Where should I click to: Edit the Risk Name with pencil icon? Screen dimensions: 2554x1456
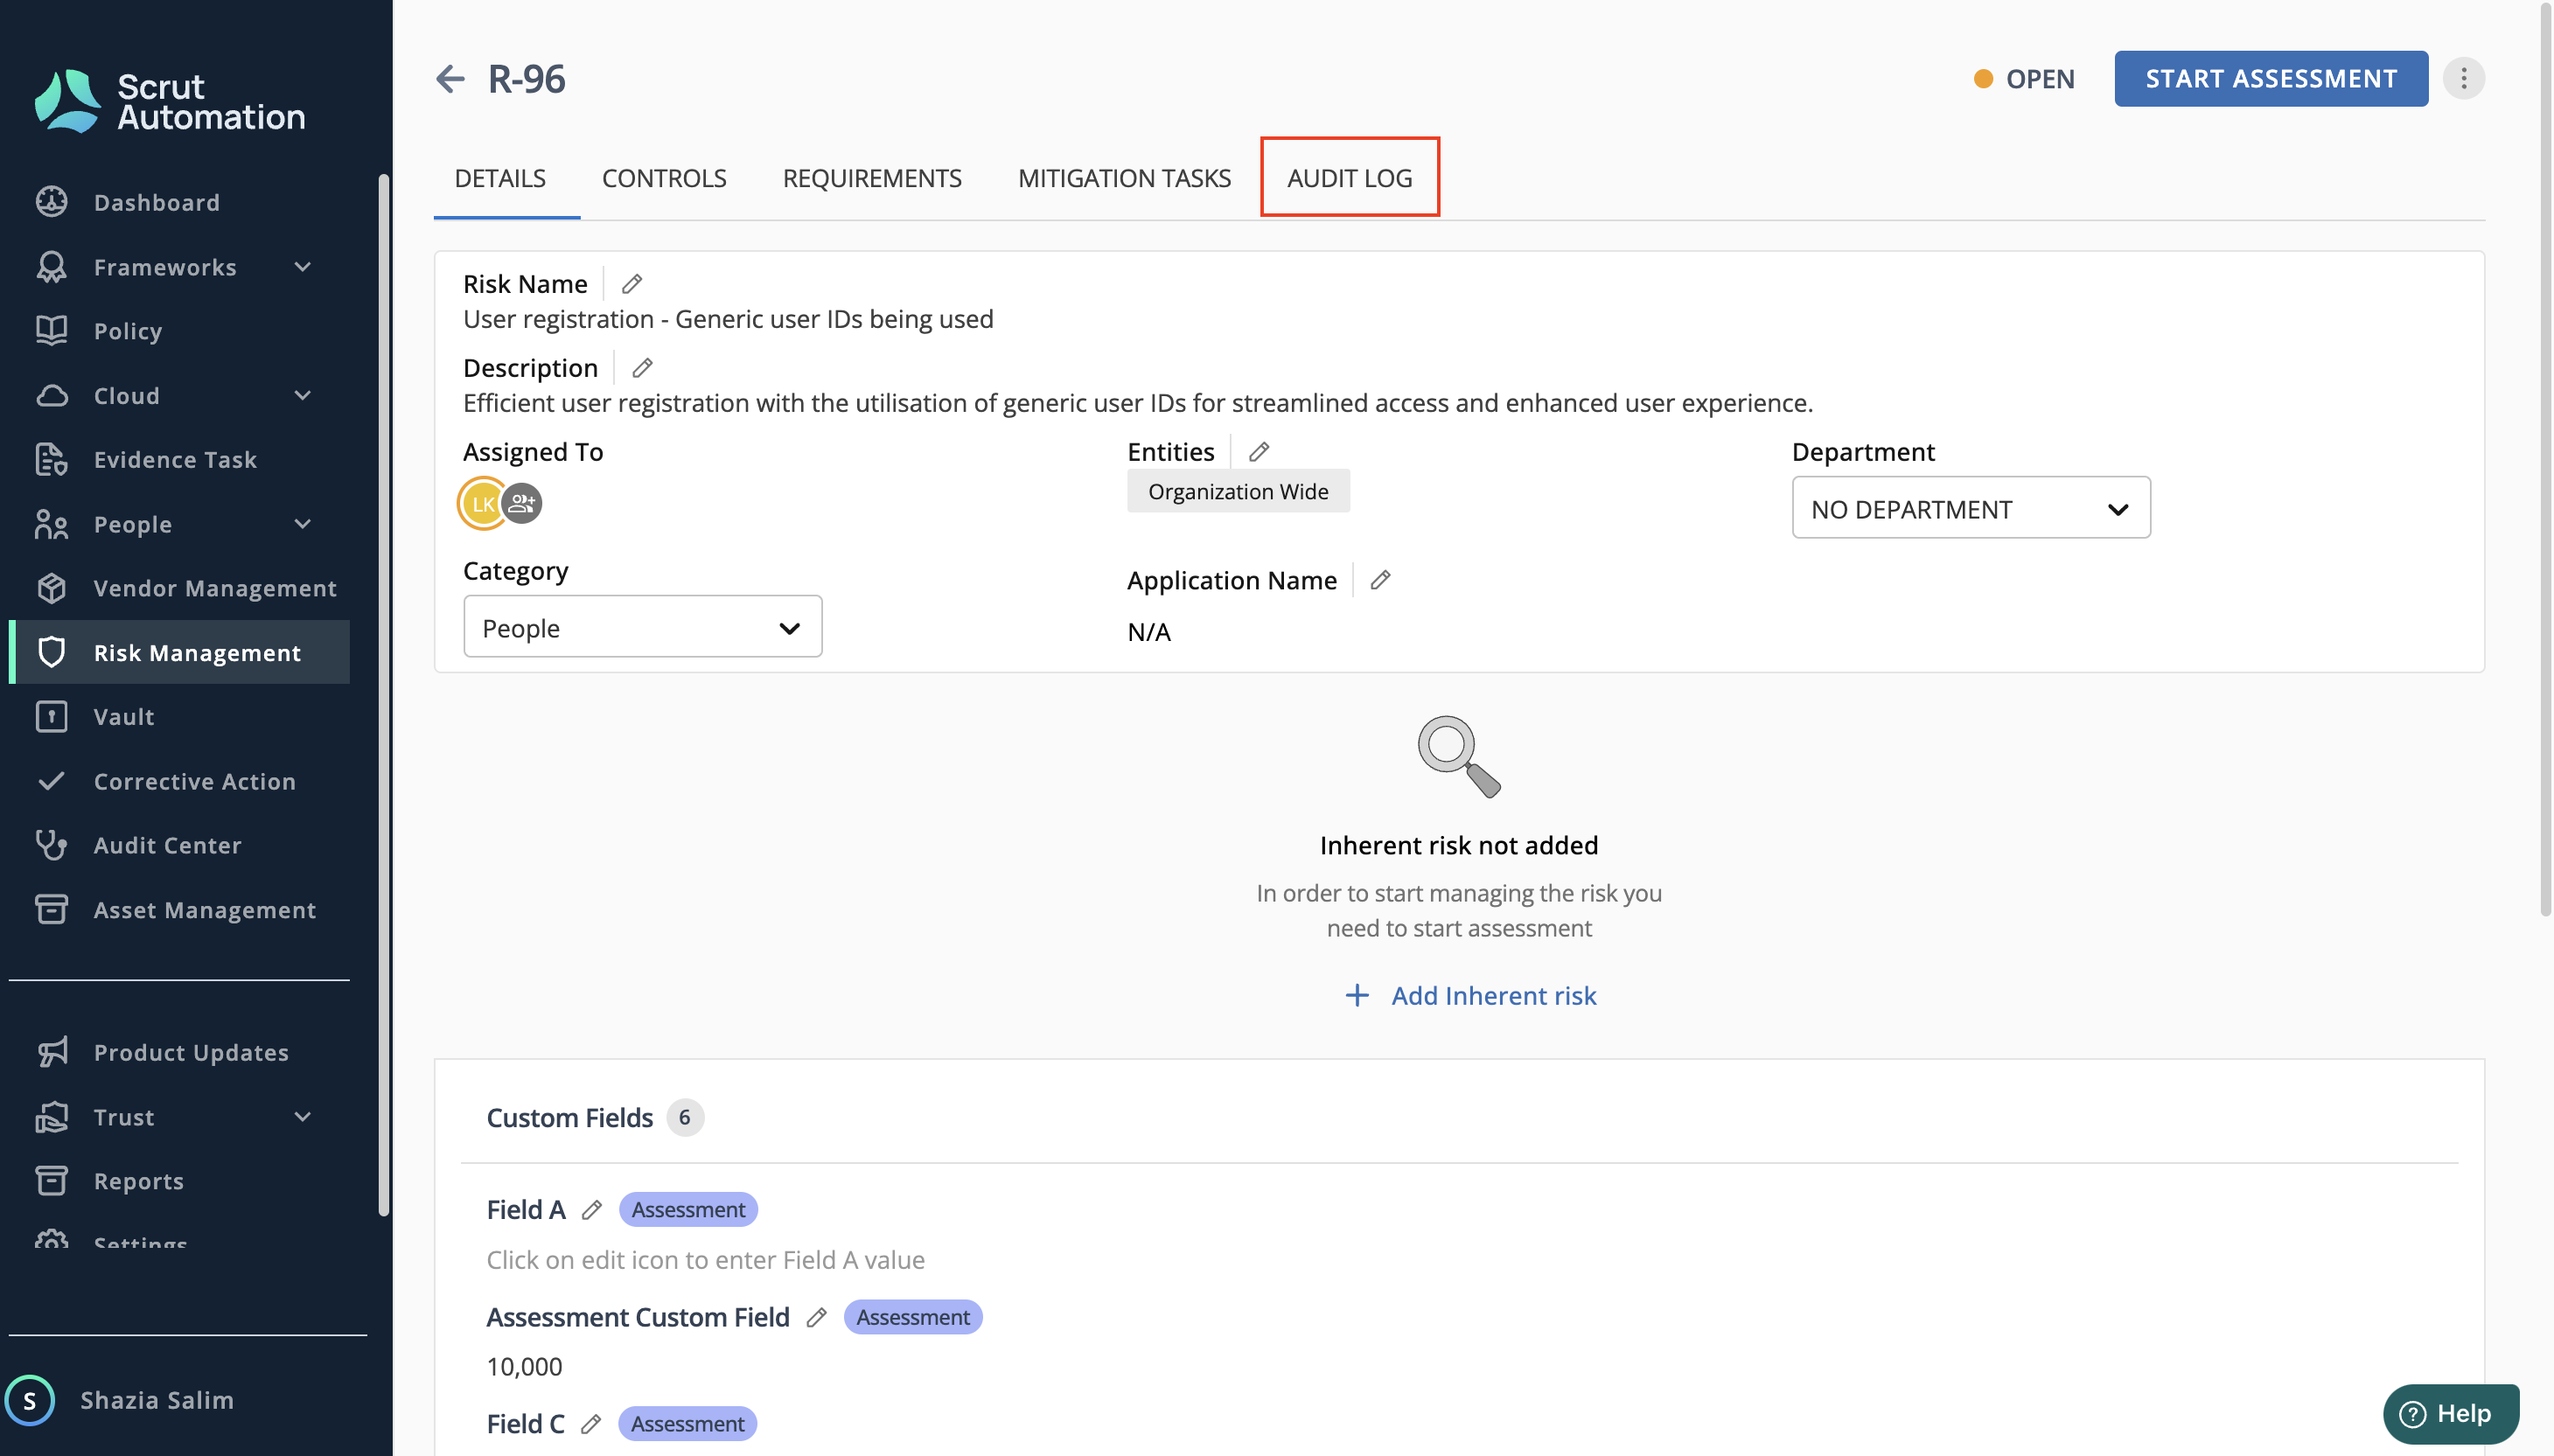click(632, 284)
